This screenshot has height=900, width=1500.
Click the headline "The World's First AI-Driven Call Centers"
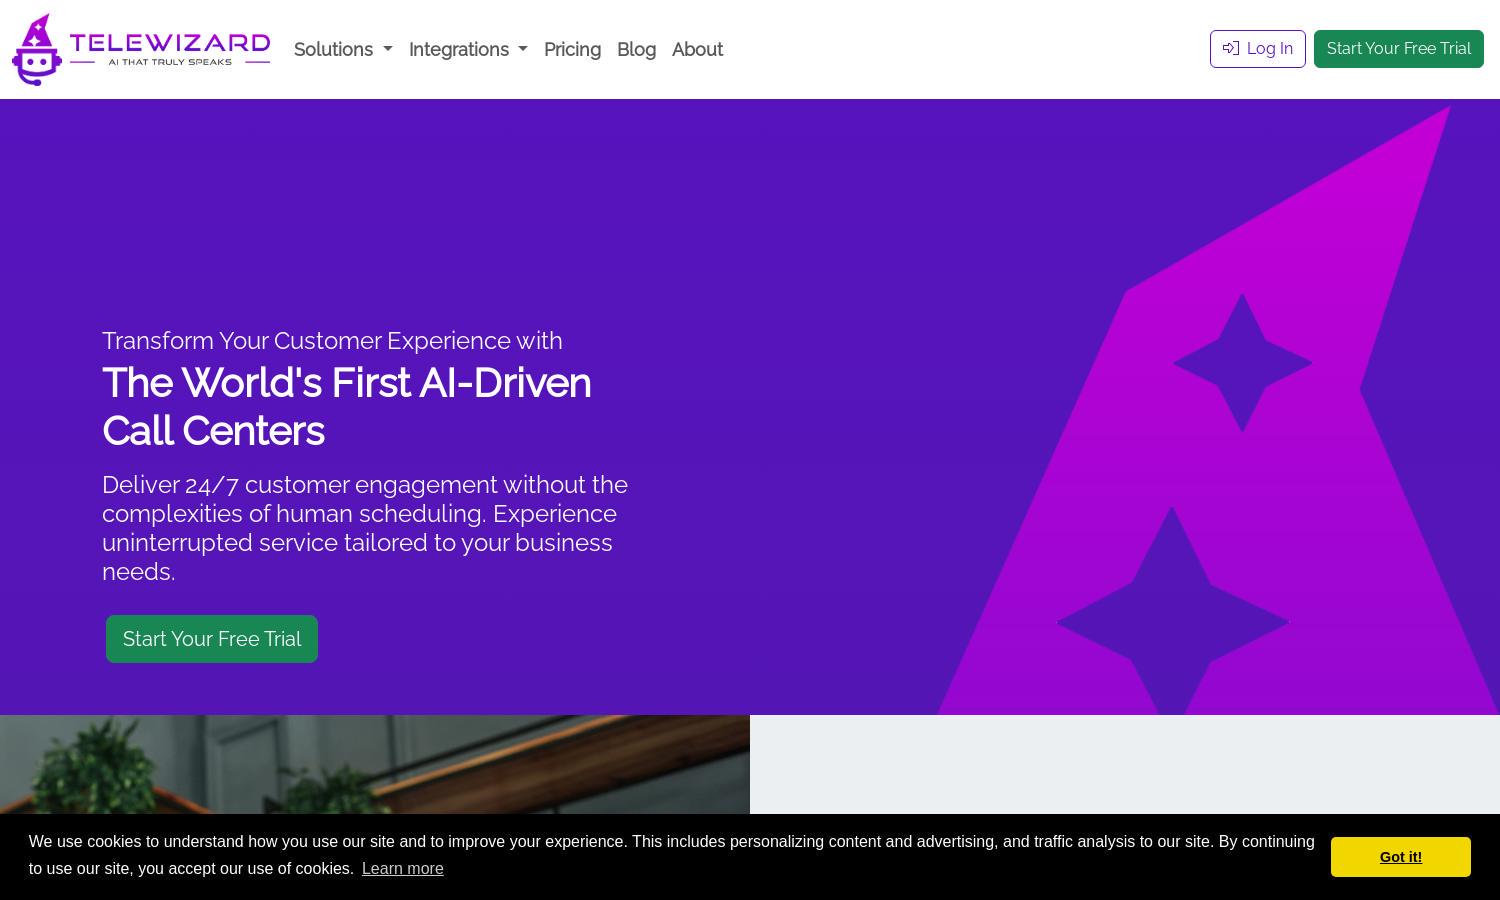[x=347, y=407]
